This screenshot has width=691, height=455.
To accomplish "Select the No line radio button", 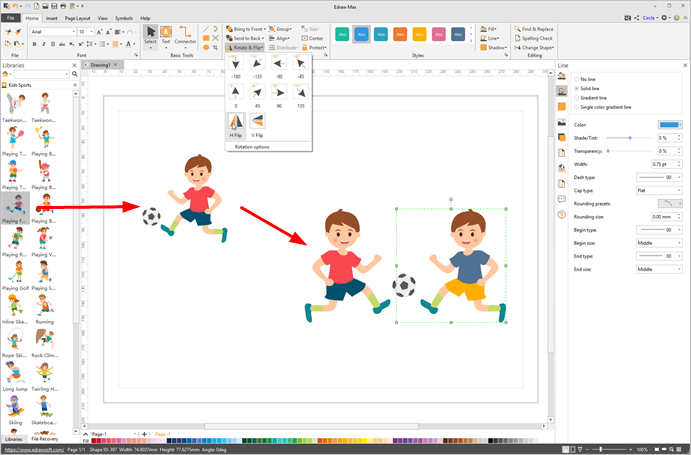I will (x=576, y=79).
